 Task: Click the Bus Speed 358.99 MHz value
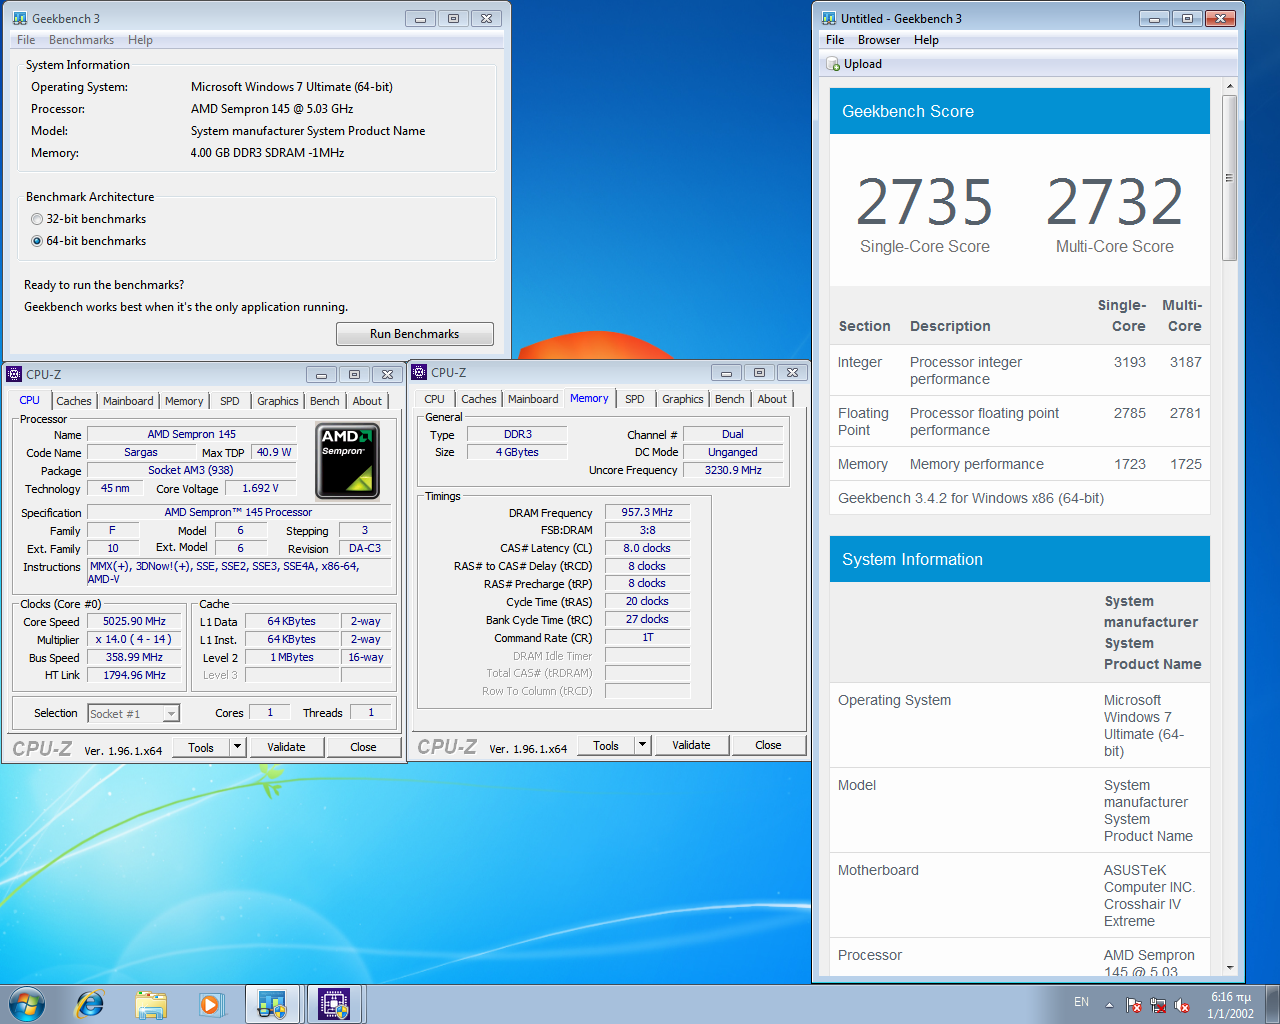(134, 657)
